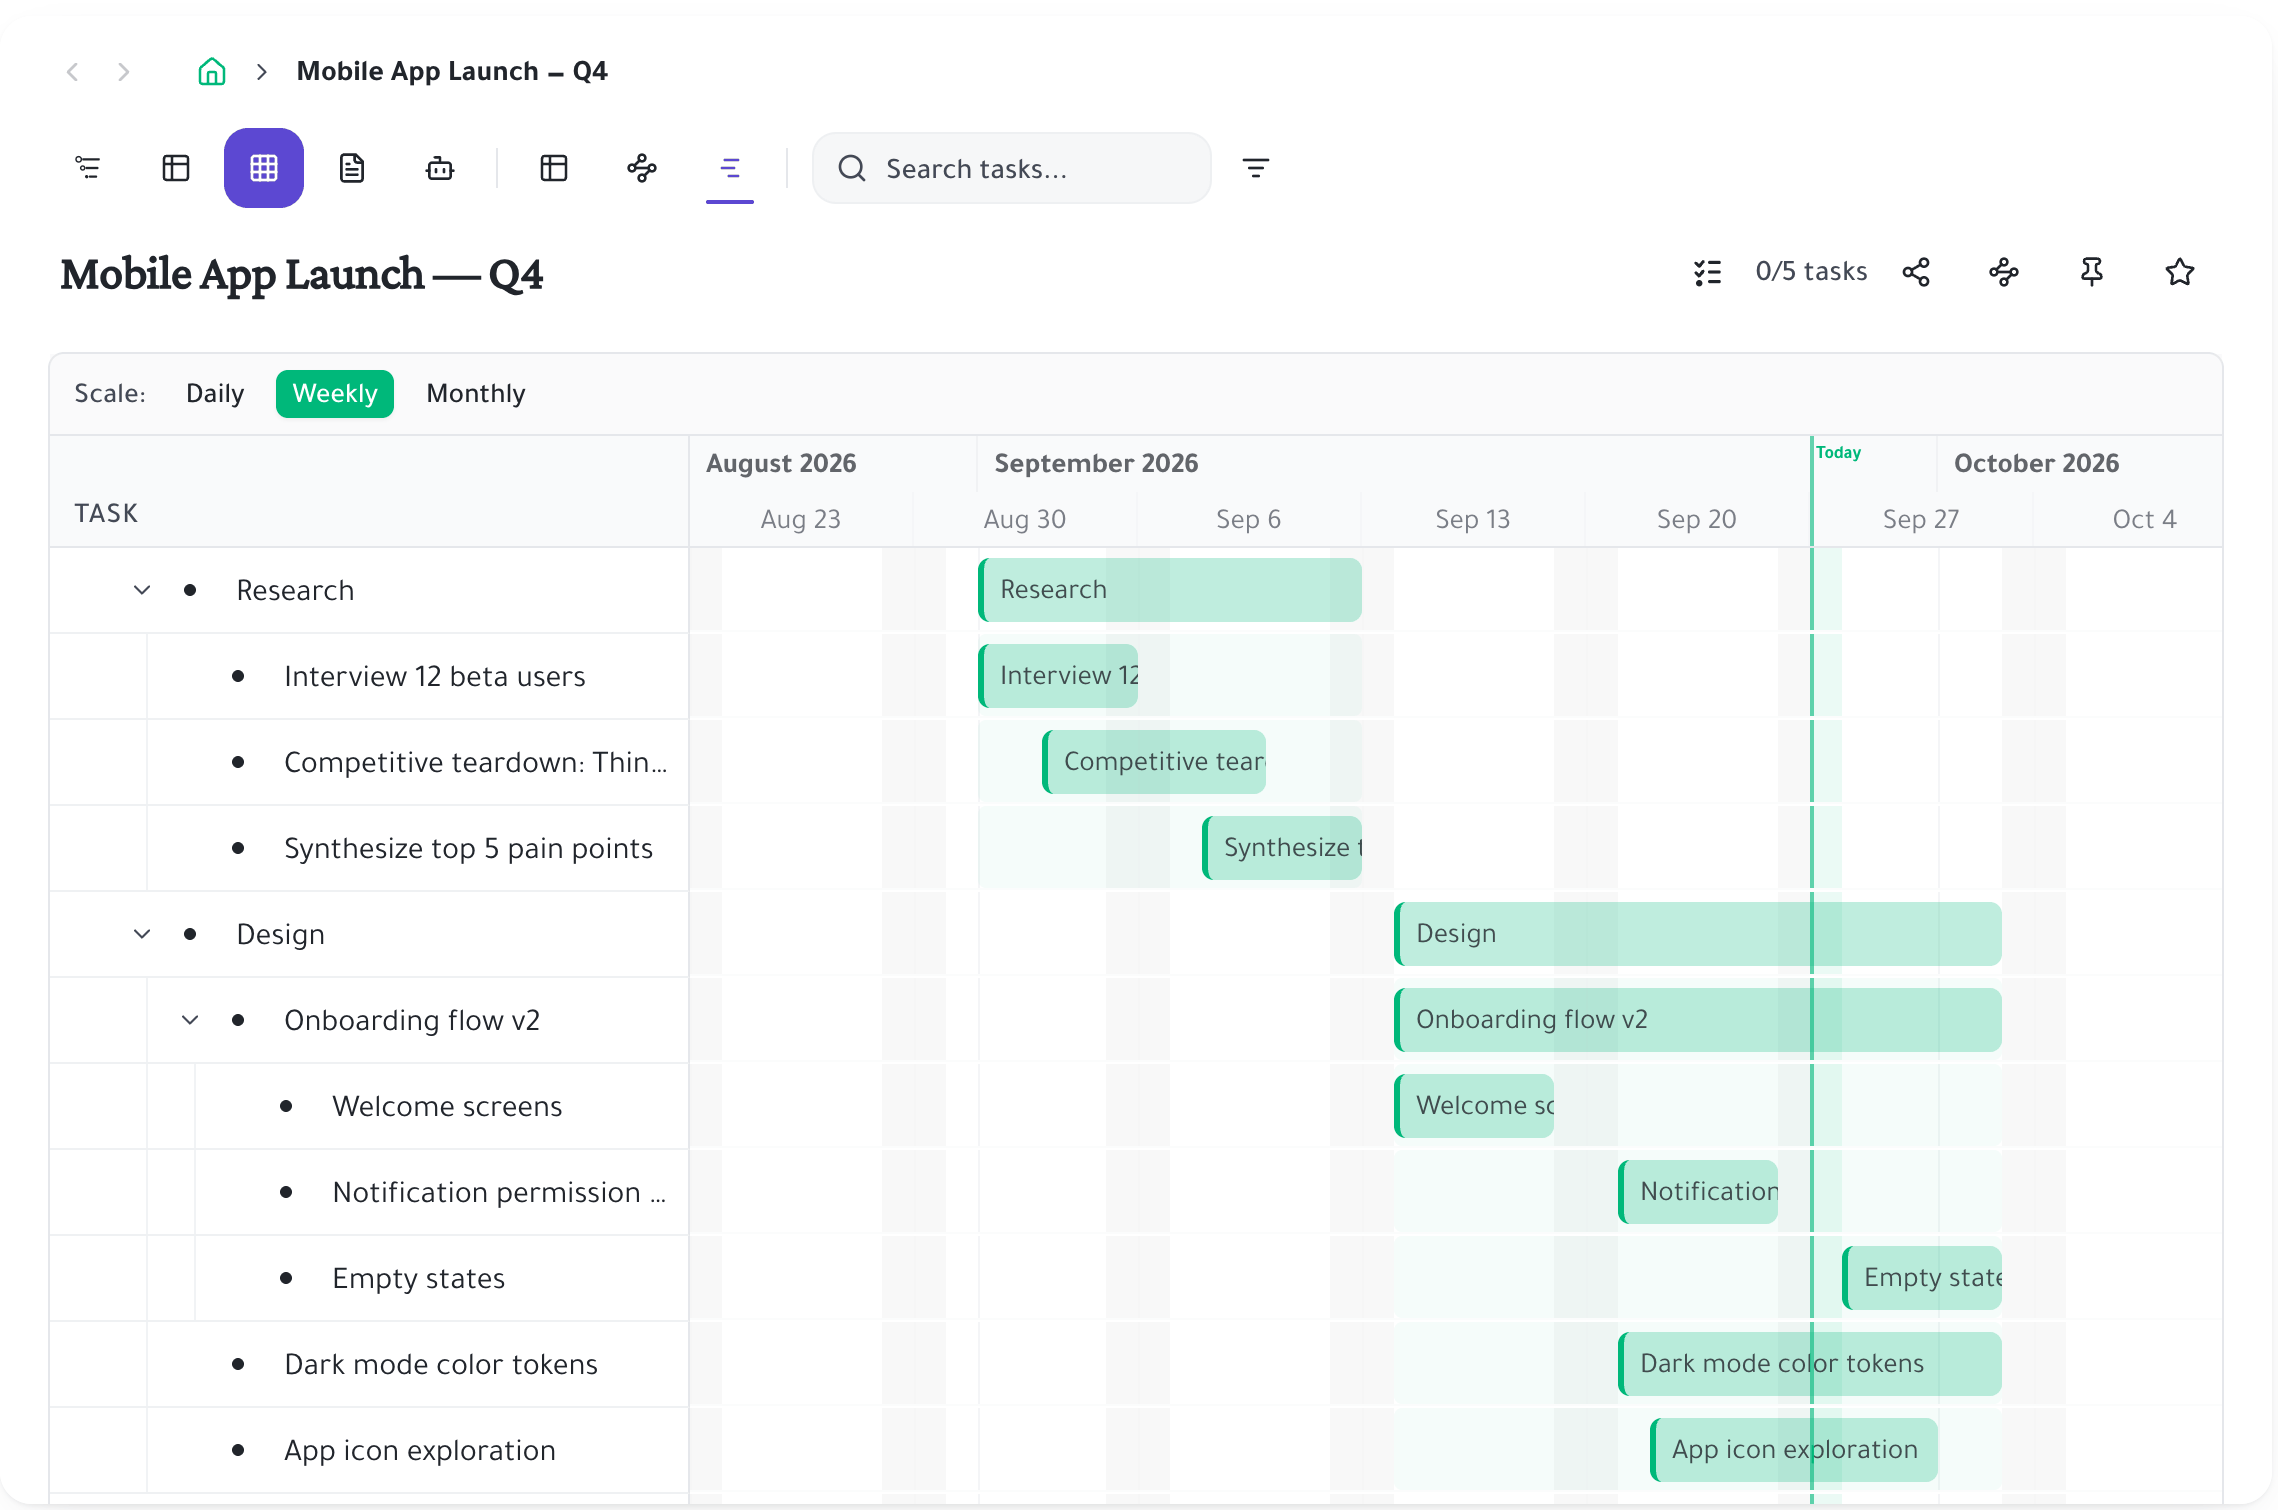This screenshot has width=2278, height=1510.
Task: Select Interview 12 beta users row
Action: (369, 676)
